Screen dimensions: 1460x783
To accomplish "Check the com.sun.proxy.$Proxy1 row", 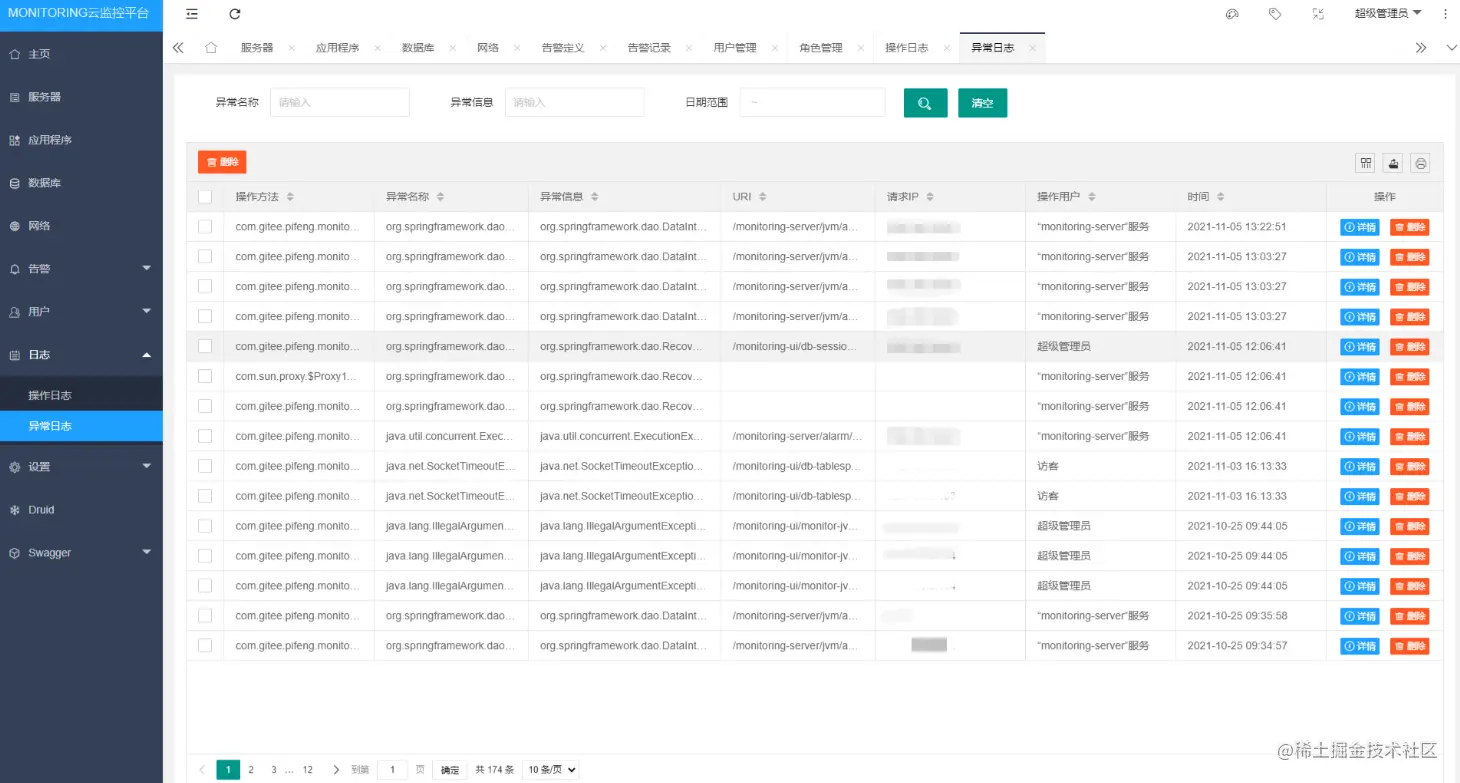I will click(205, 376).
